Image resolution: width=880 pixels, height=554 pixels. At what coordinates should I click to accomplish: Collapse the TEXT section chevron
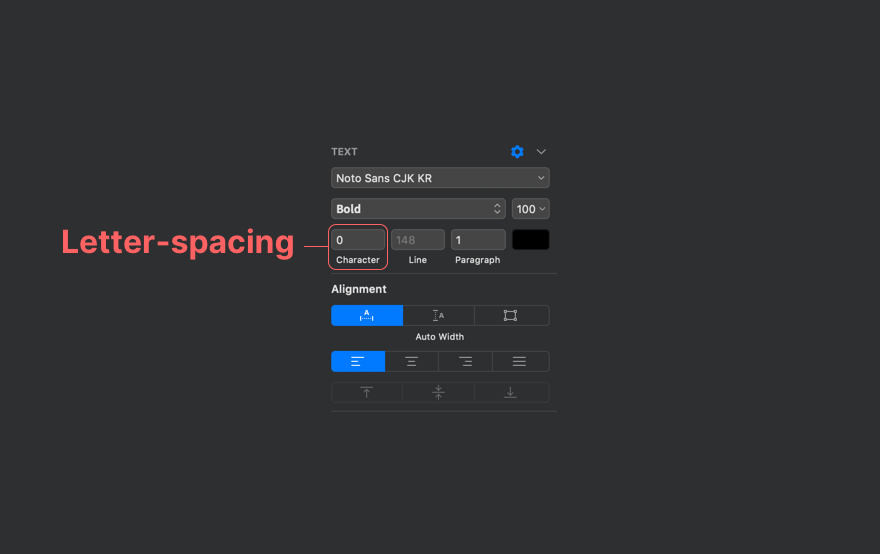541,152
